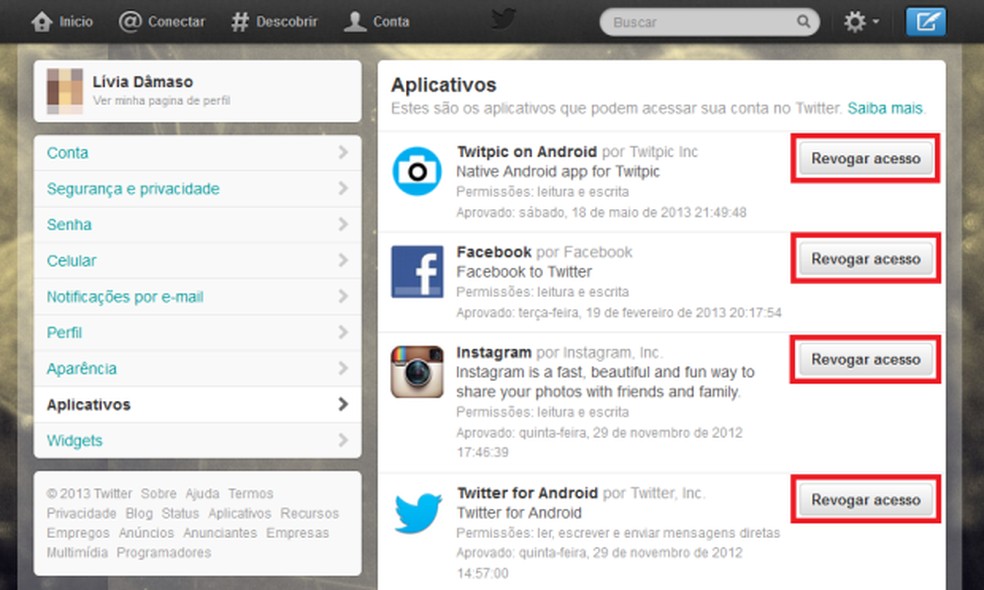Open the Privacidade footer link
This screenshot has width=984, height=590.
click(82, 513)
